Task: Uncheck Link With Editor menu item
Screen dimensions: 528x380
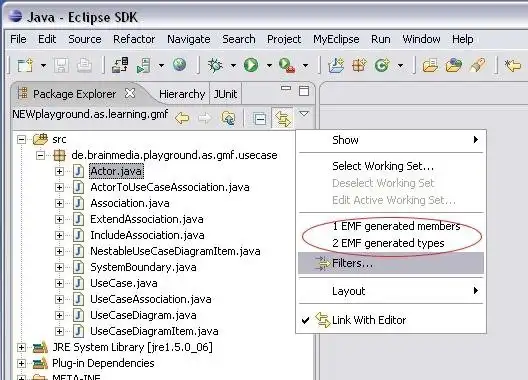Action: point(391,320)
